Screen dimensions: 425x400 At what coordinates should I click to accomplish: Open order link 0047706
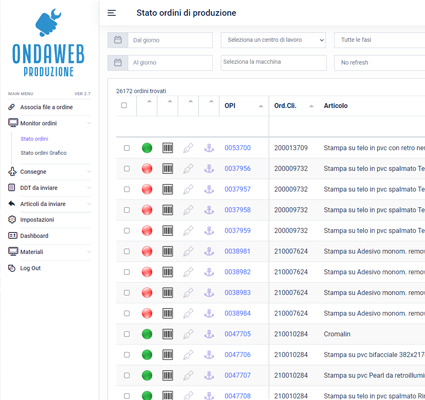coord(238,354)
